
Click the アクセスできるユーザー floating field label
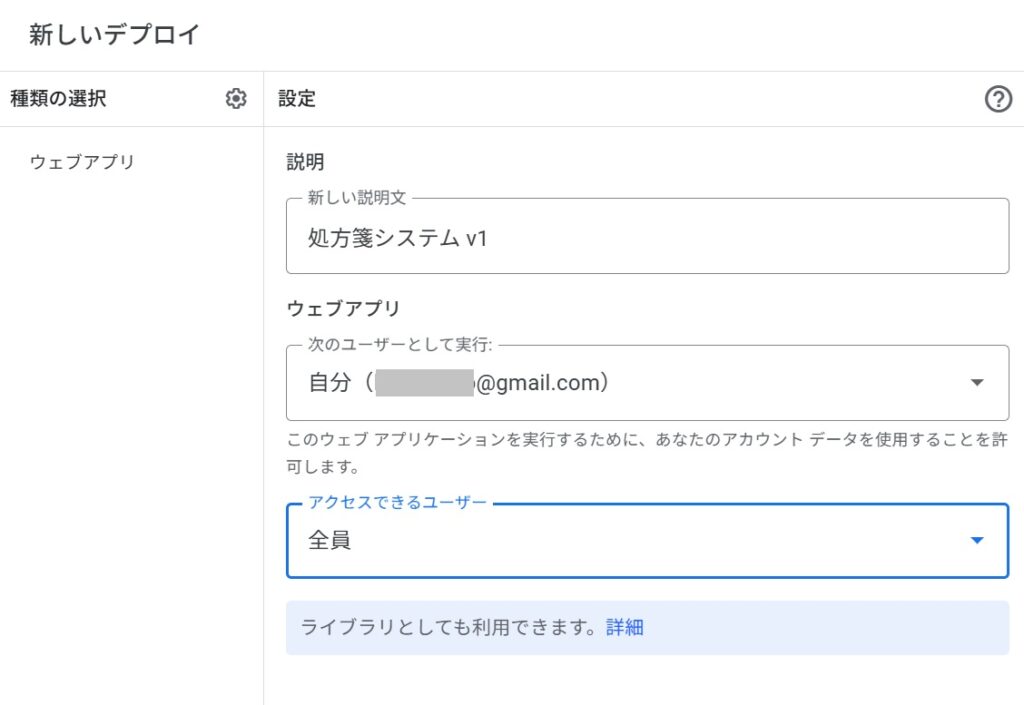397,502
